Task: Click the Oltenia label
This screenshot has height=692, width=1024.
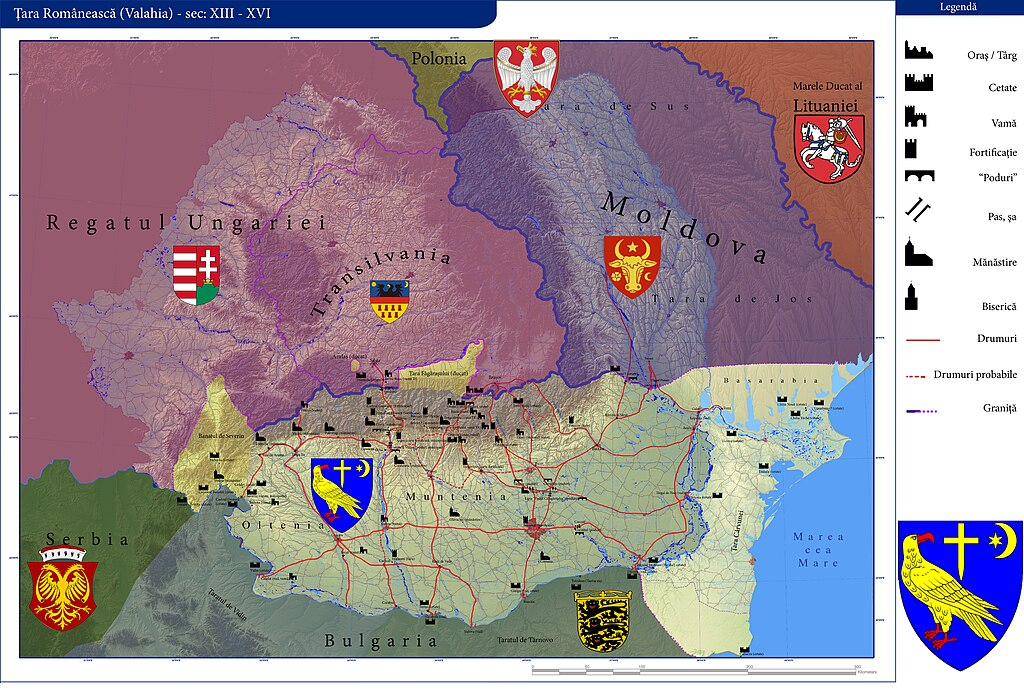Action: pos(283,525)
